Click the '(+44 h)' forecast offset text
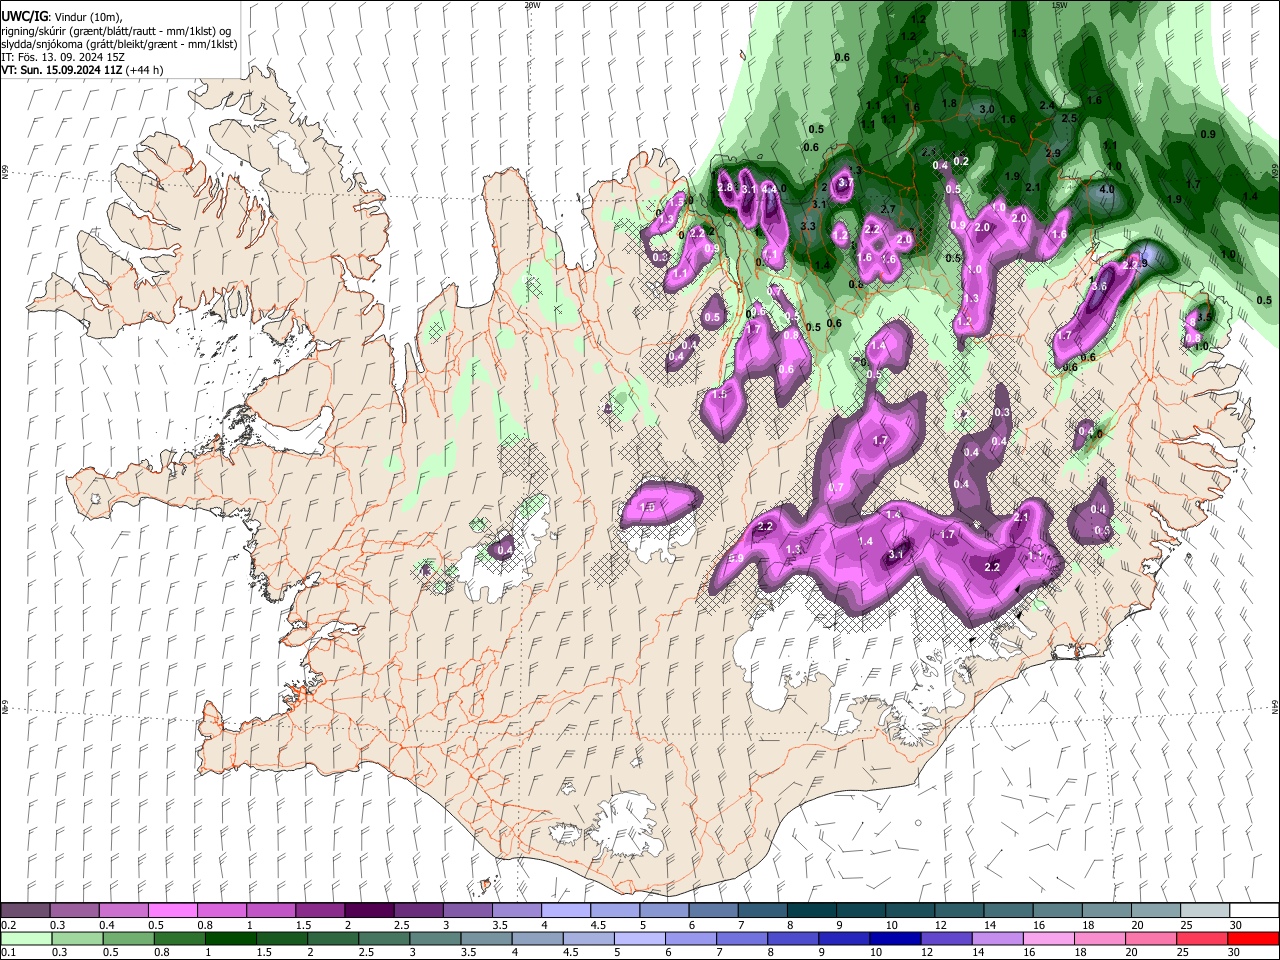 tap(144, 70)
